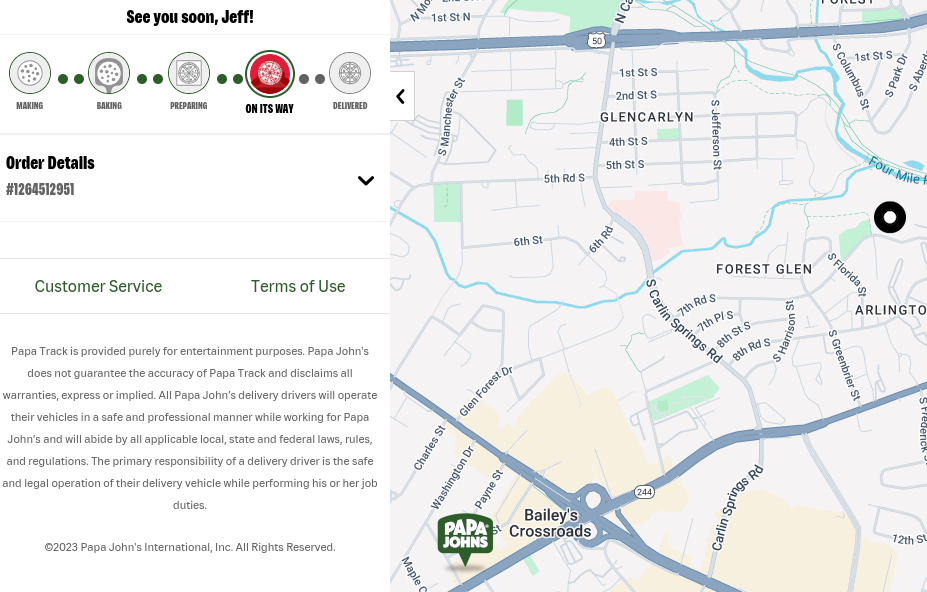The height and width of the screenshot is (592, 927).
Task: Click the S Jefferson St map label
Action: click(716, 134)
